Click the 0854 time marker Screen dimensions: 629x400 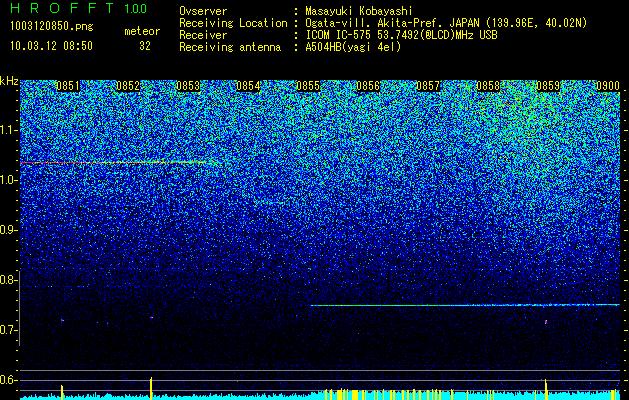pyautogui.click(x=248, y=86)
